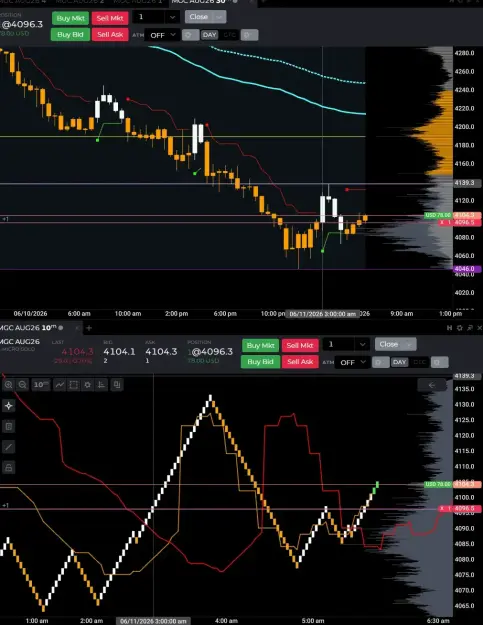This screenshot has width=483, height=625.
Task: Open chart type line icon in lower toolbar
Action: [x=59, y=385]
